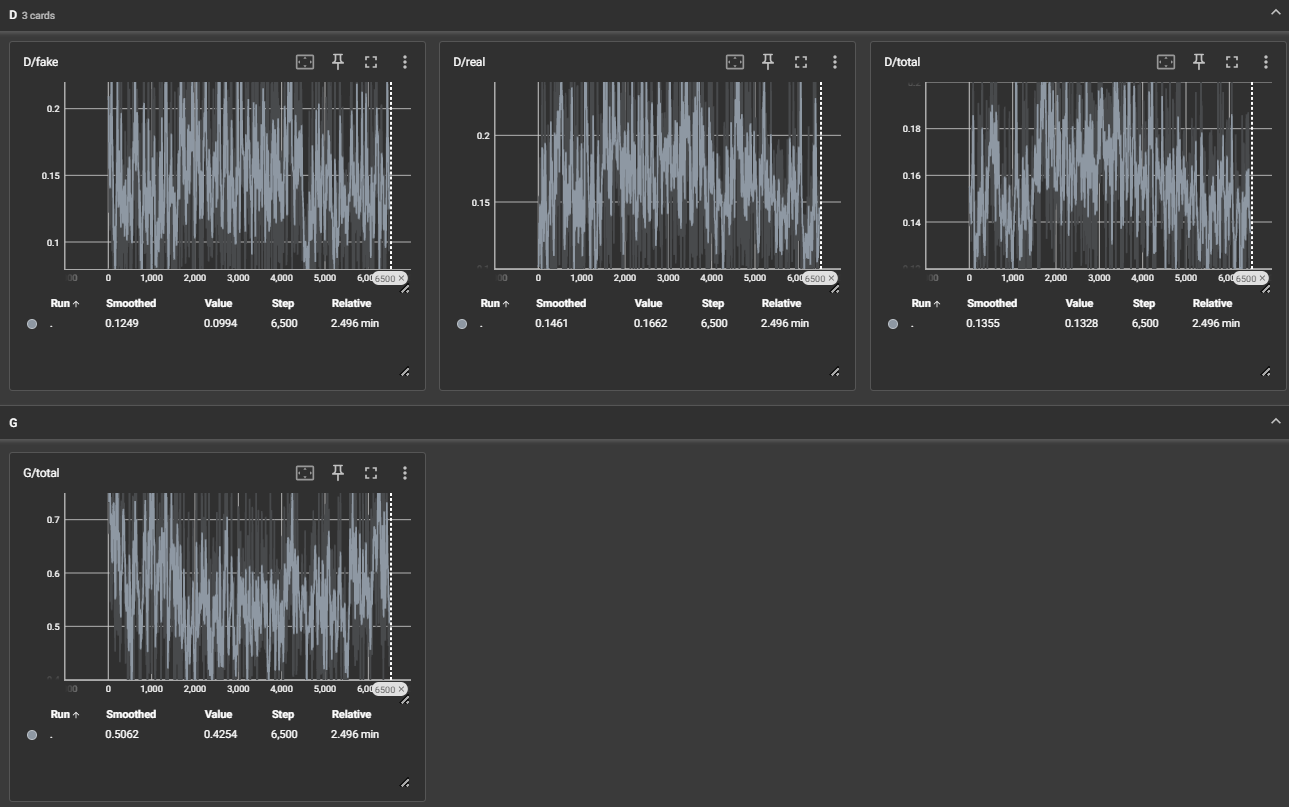
Task: Open D/fake chart in full screen
Action: 371,62
